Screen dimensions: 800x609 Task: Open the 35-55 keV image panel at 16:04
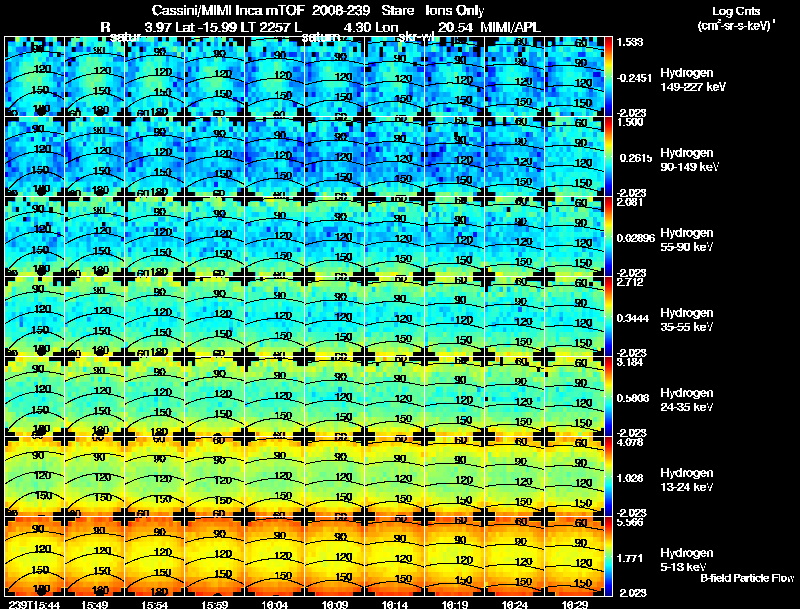point(274,317)
